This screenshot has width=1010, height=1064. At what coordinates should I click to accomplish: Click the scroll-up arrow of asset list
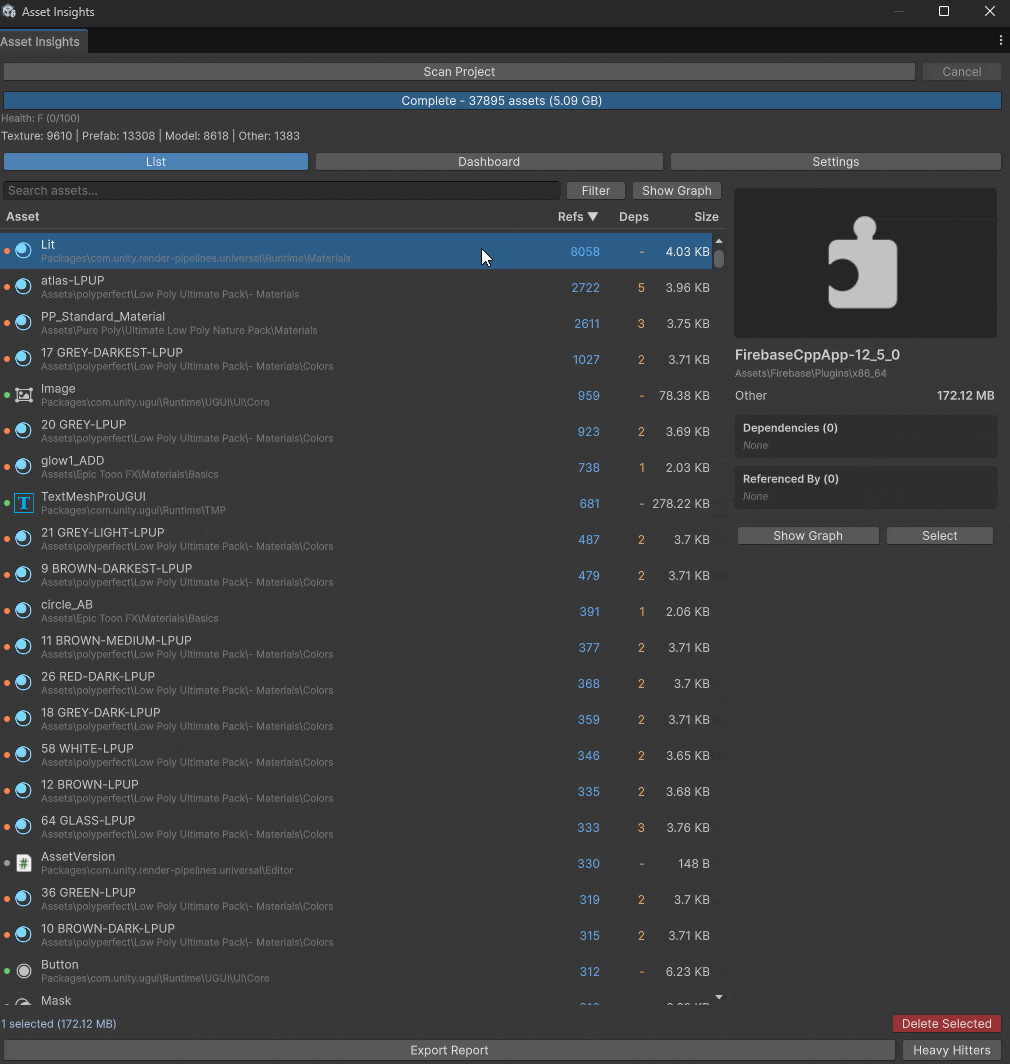point(719,241)
